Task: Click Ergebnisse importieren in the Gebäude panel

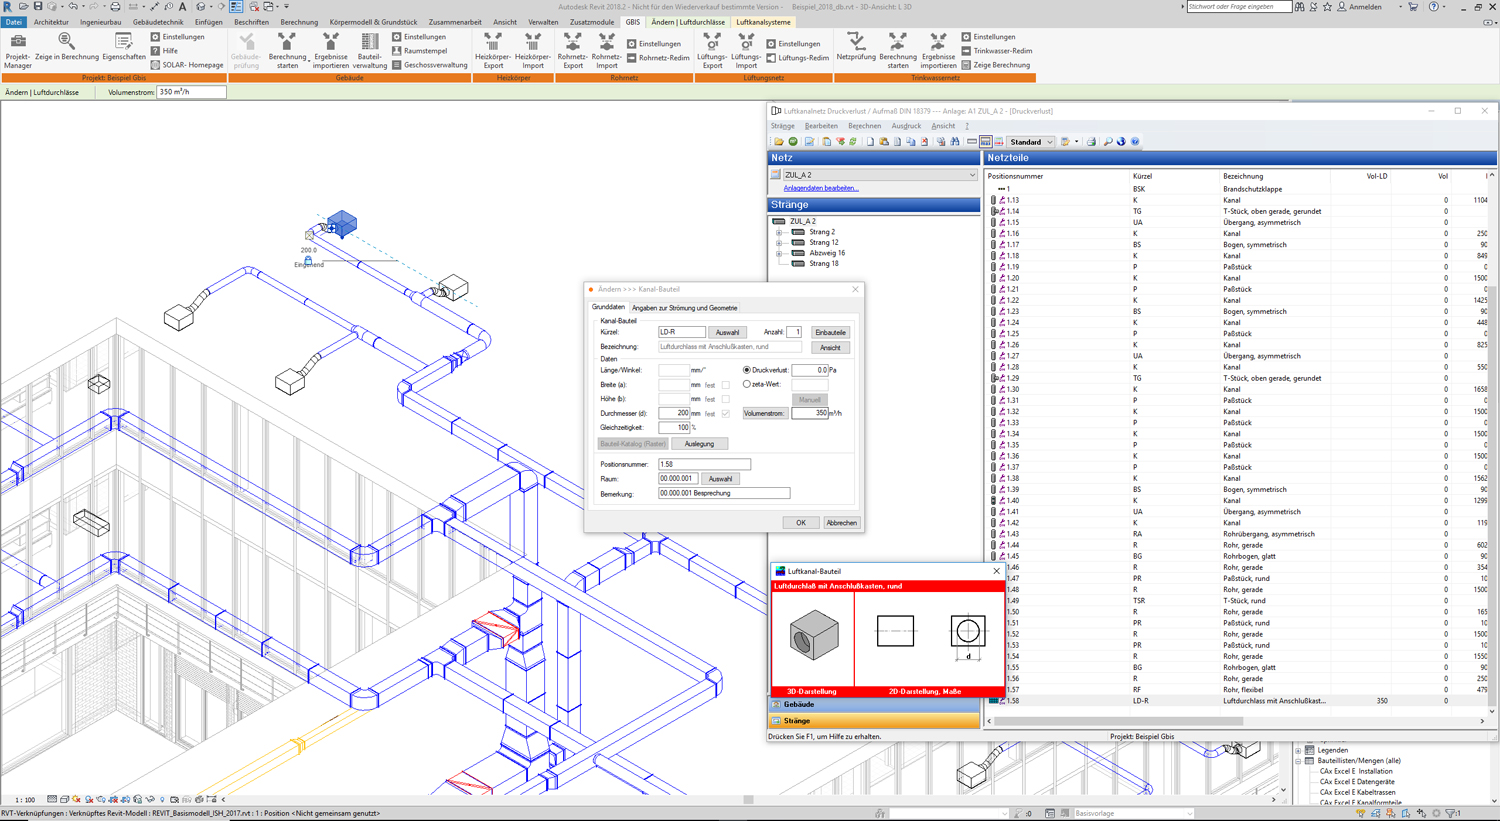Action: (x=330, y=51)
